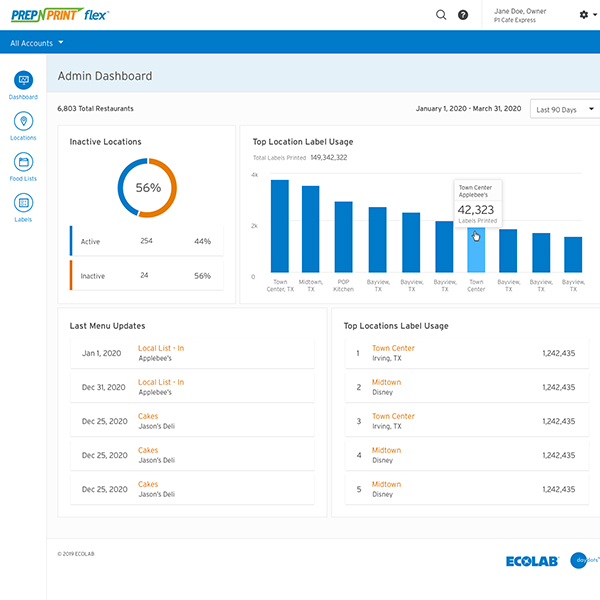Click the search magnifier icon

441,15
